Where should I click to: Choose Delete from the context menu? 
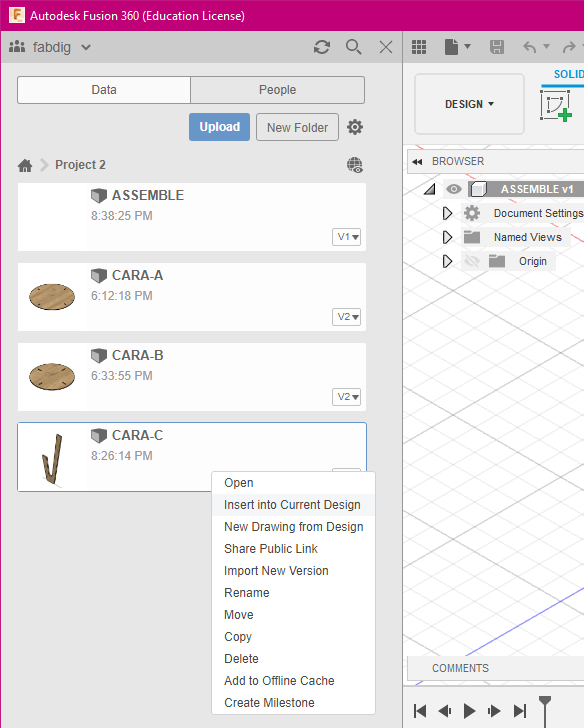[x=293, y=658]
